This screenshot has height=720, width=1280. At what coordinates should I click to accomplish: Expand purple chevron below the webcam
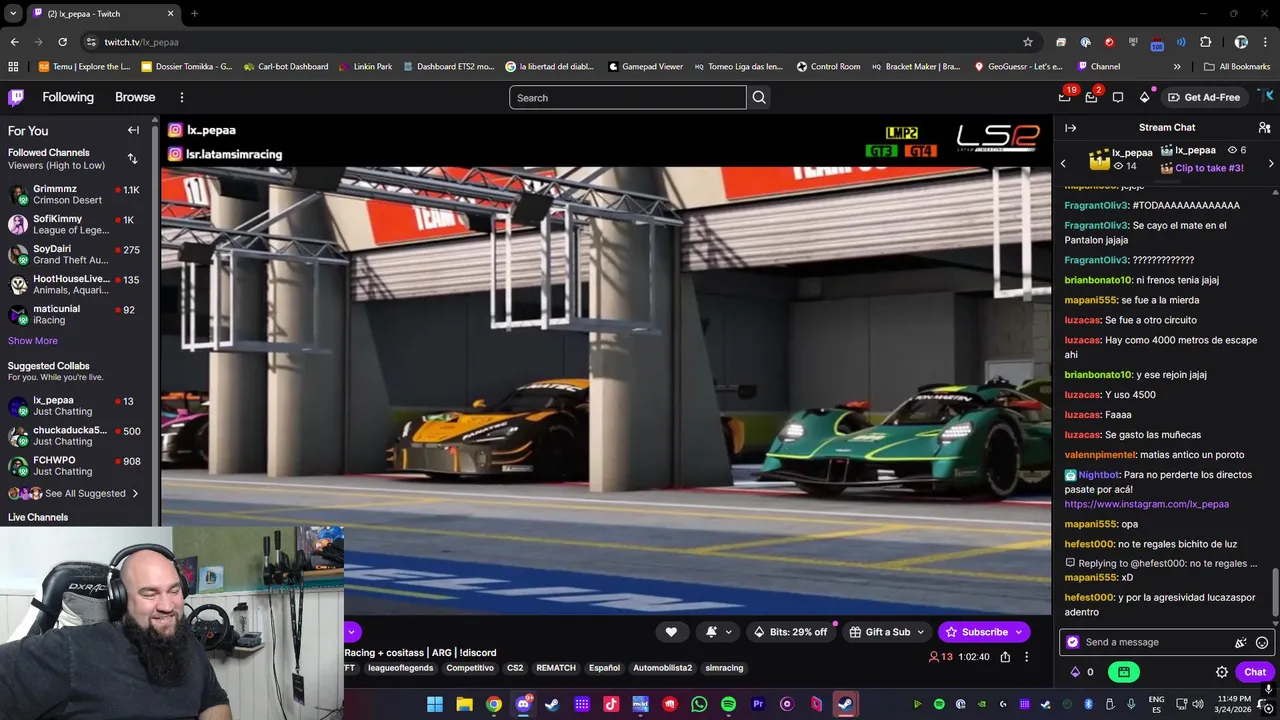[351, 632]
